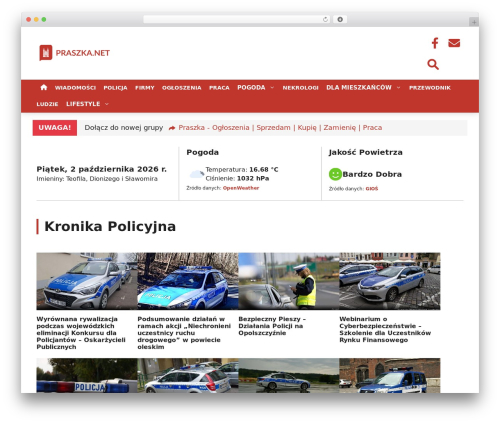Open article Podsumowanie działań Niechronieni uczestnicy ruchu
Viewport: 500px width, 423px height.
point(184,333)
